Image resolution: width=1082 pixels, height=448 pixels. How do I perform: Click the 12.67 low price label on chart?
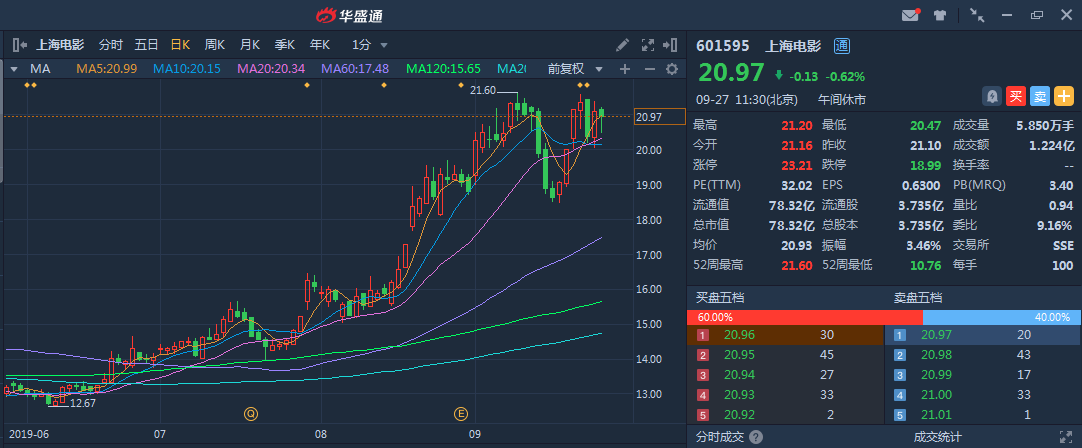coord(83,403)
